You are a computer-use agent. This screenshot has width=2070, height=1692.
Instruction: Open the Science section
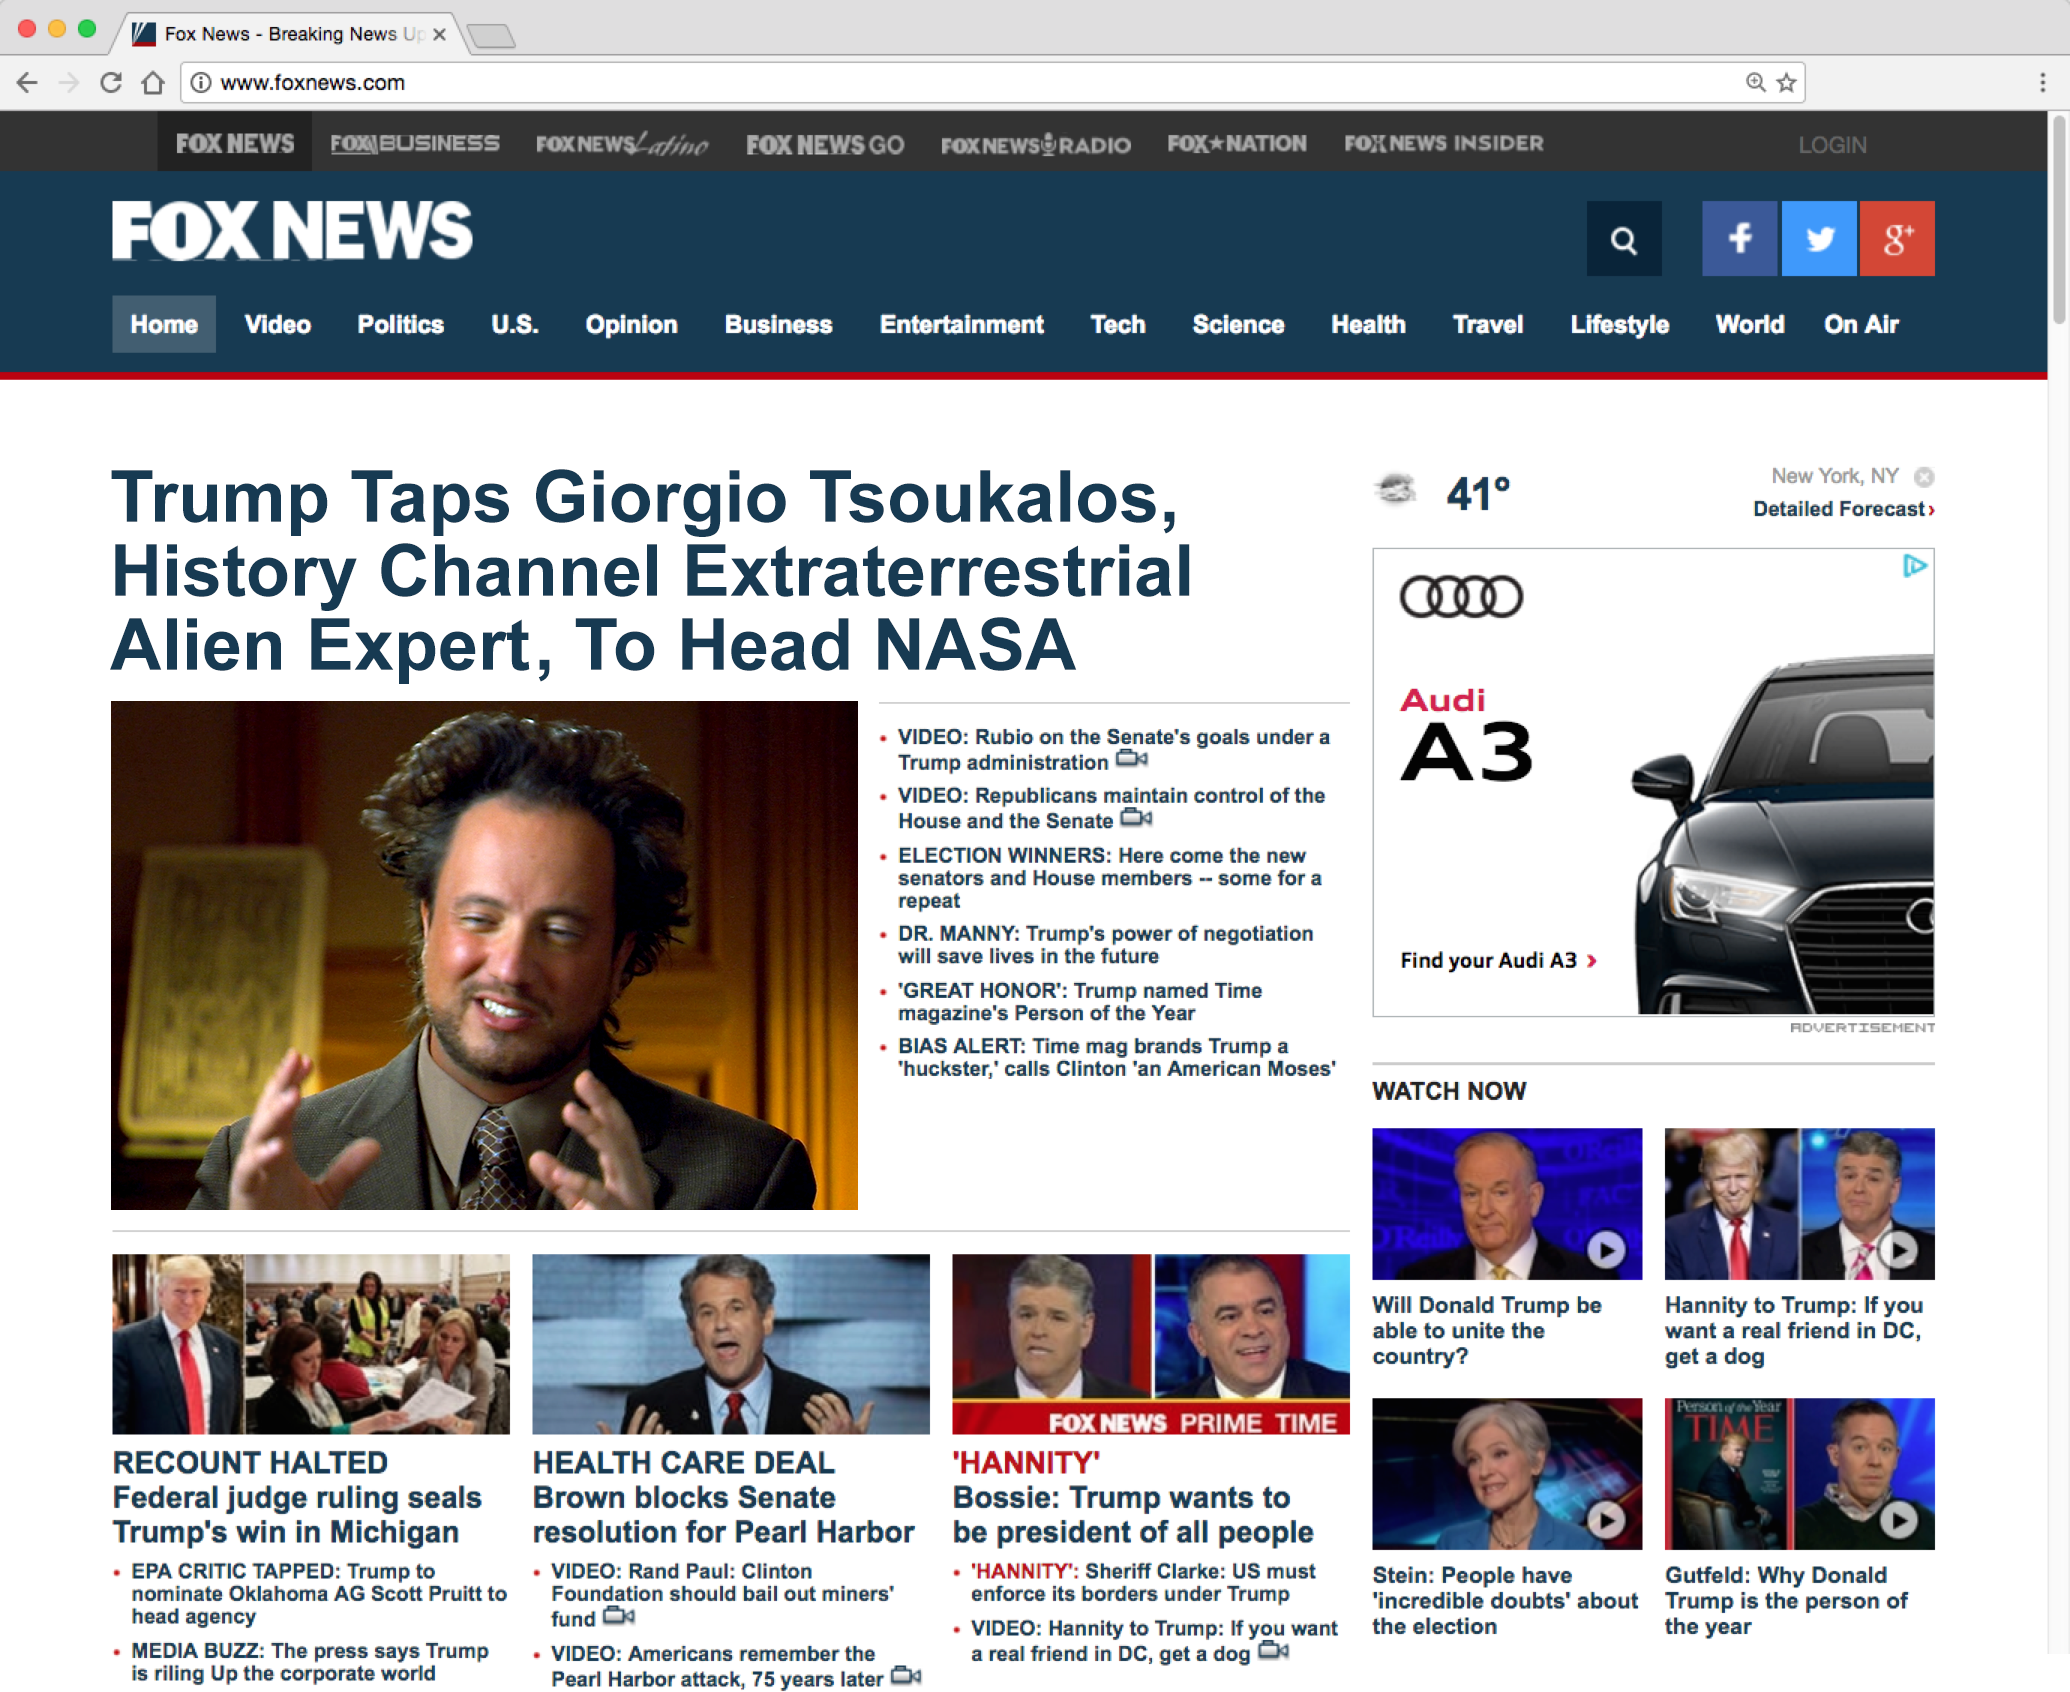[1238, 324]
